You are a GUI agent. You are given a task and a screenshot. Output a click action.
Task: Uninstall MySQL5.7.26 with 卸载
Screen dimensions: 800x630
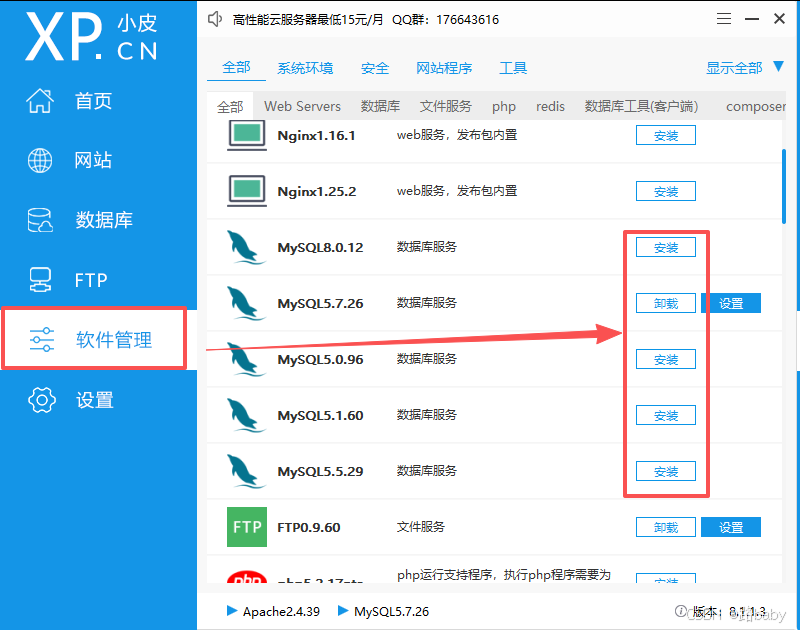(x=665, y=303)
